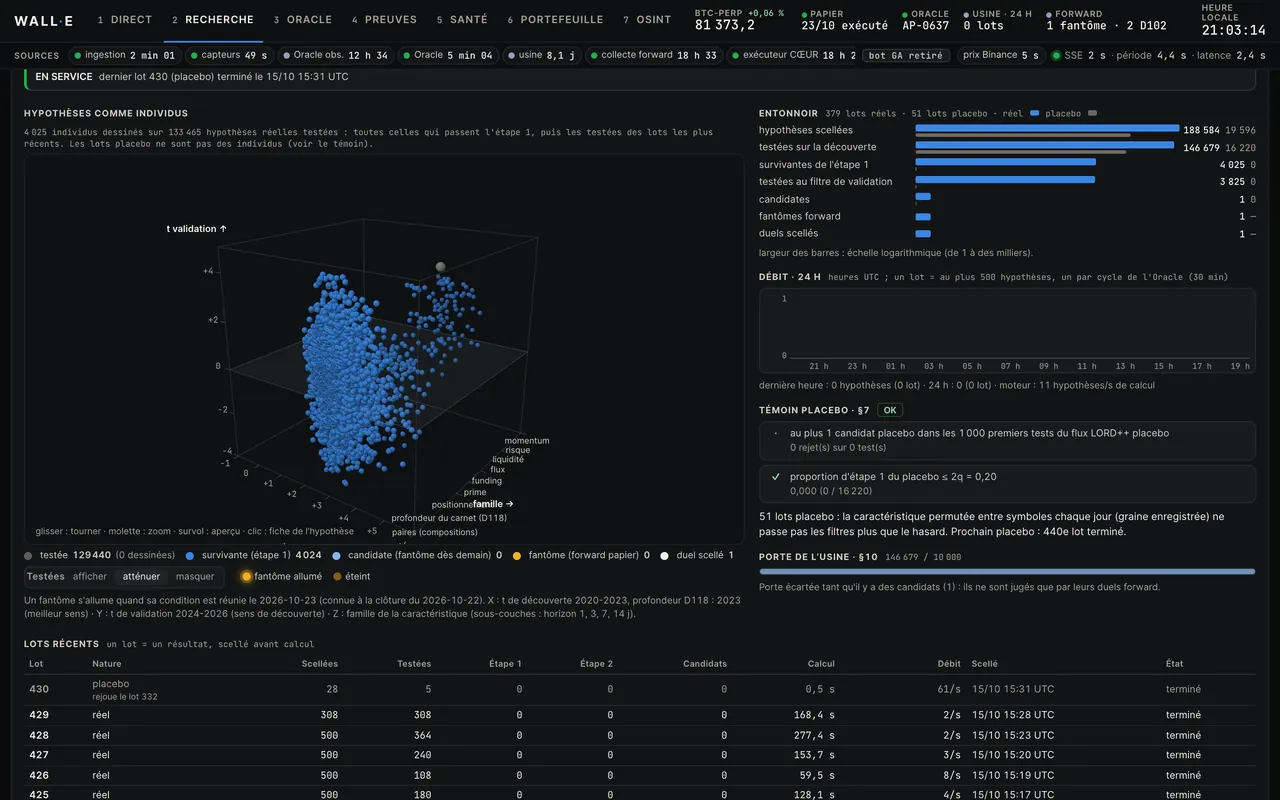1280x800 pixels.
Task: Click the orange fantôme (forward papier) legend dot
Action: coord(517,555)
